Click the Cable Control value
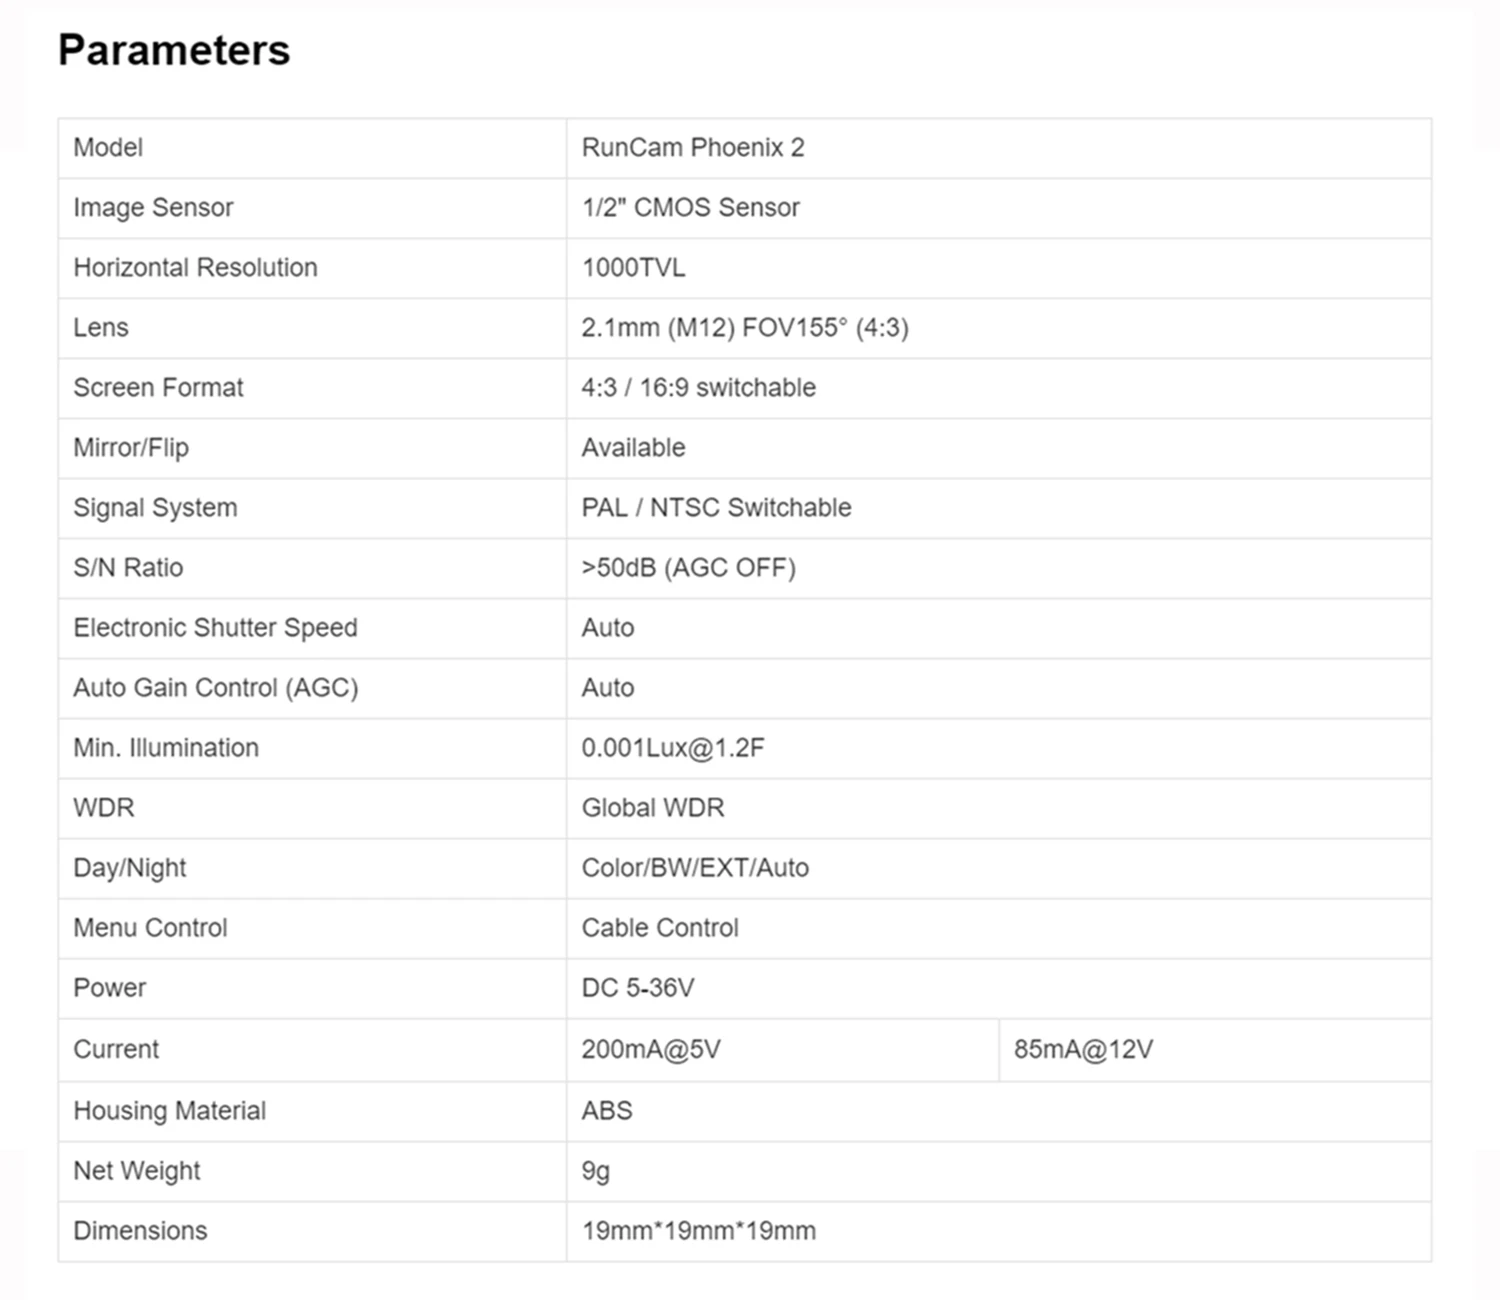Viewport: 1500px width, 1300px height. [660, 928]
